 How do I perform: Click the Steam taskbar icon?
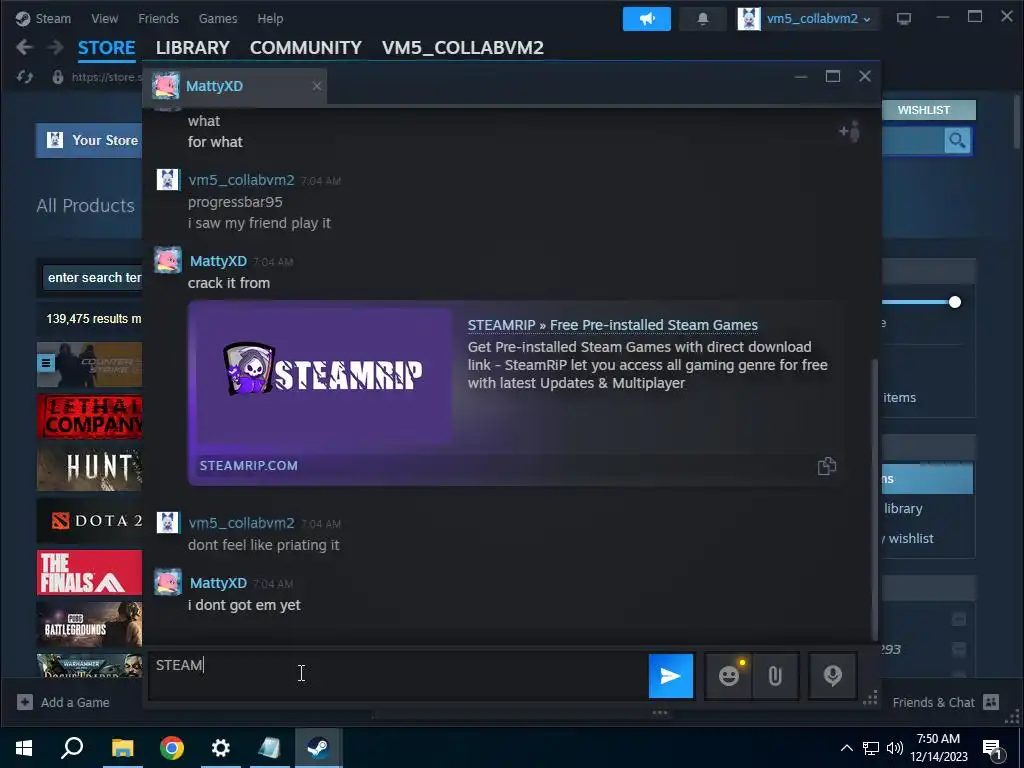tap(318, 748)
